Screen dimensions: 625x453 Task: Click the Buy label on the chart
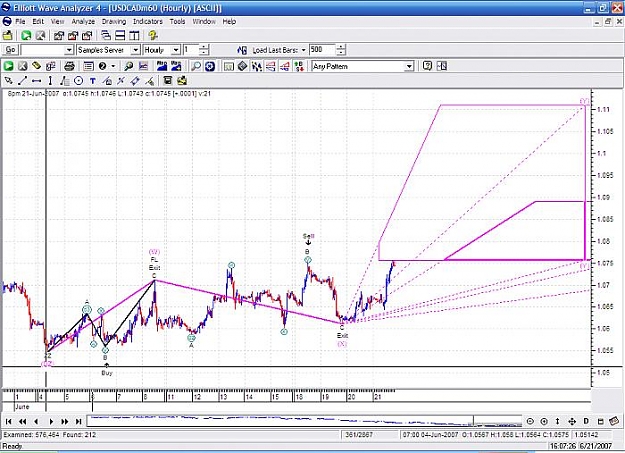point(107,373)
